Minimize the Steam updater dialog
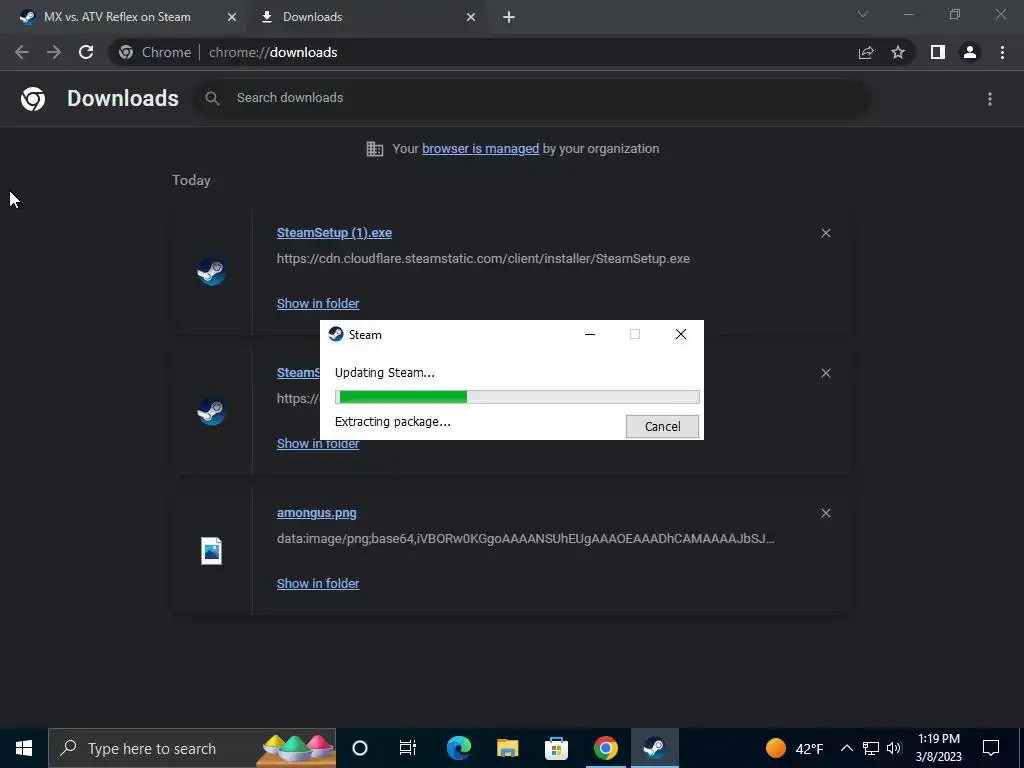This screenshot has height=768, width=1024. (590, 334)
